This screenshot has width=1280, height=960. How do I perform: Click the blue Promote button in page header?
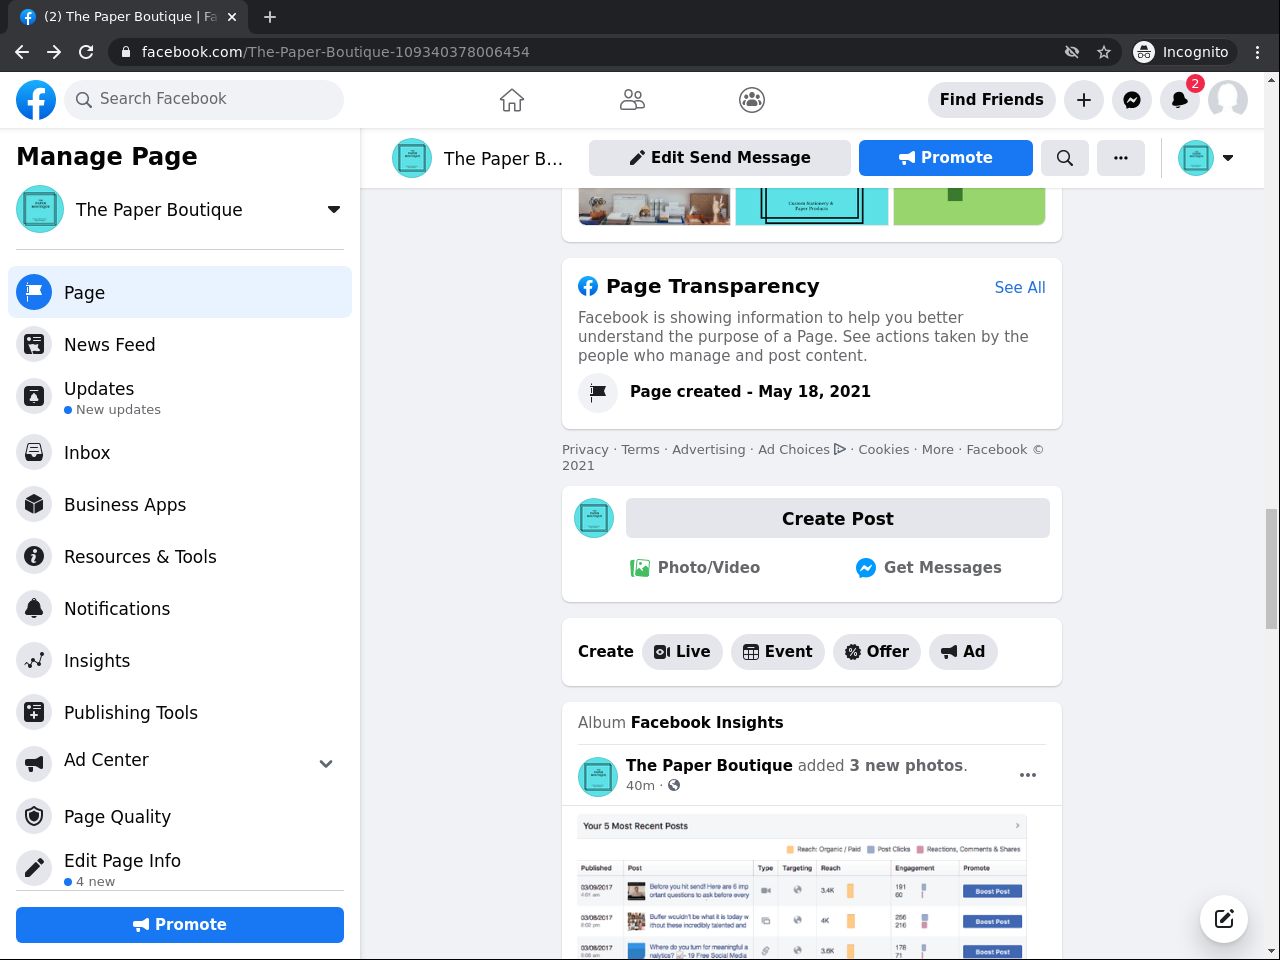pos(946,158)
